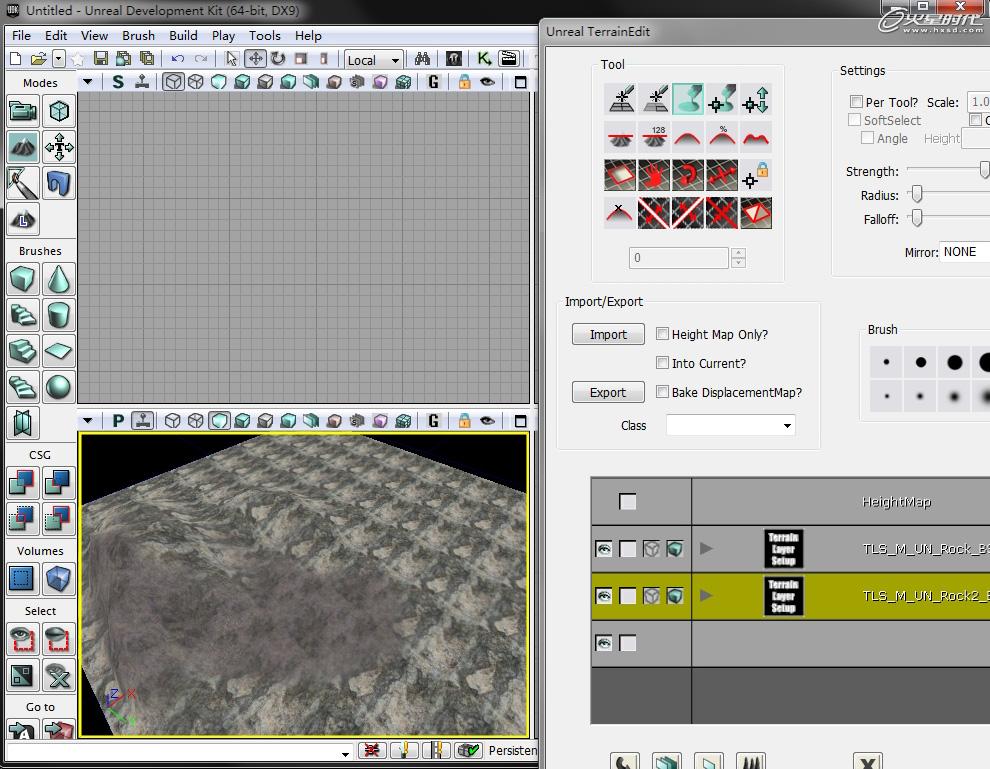990x769 pixels.
Task: Open UnrealKismet K icon
Action: coord(484,59)
